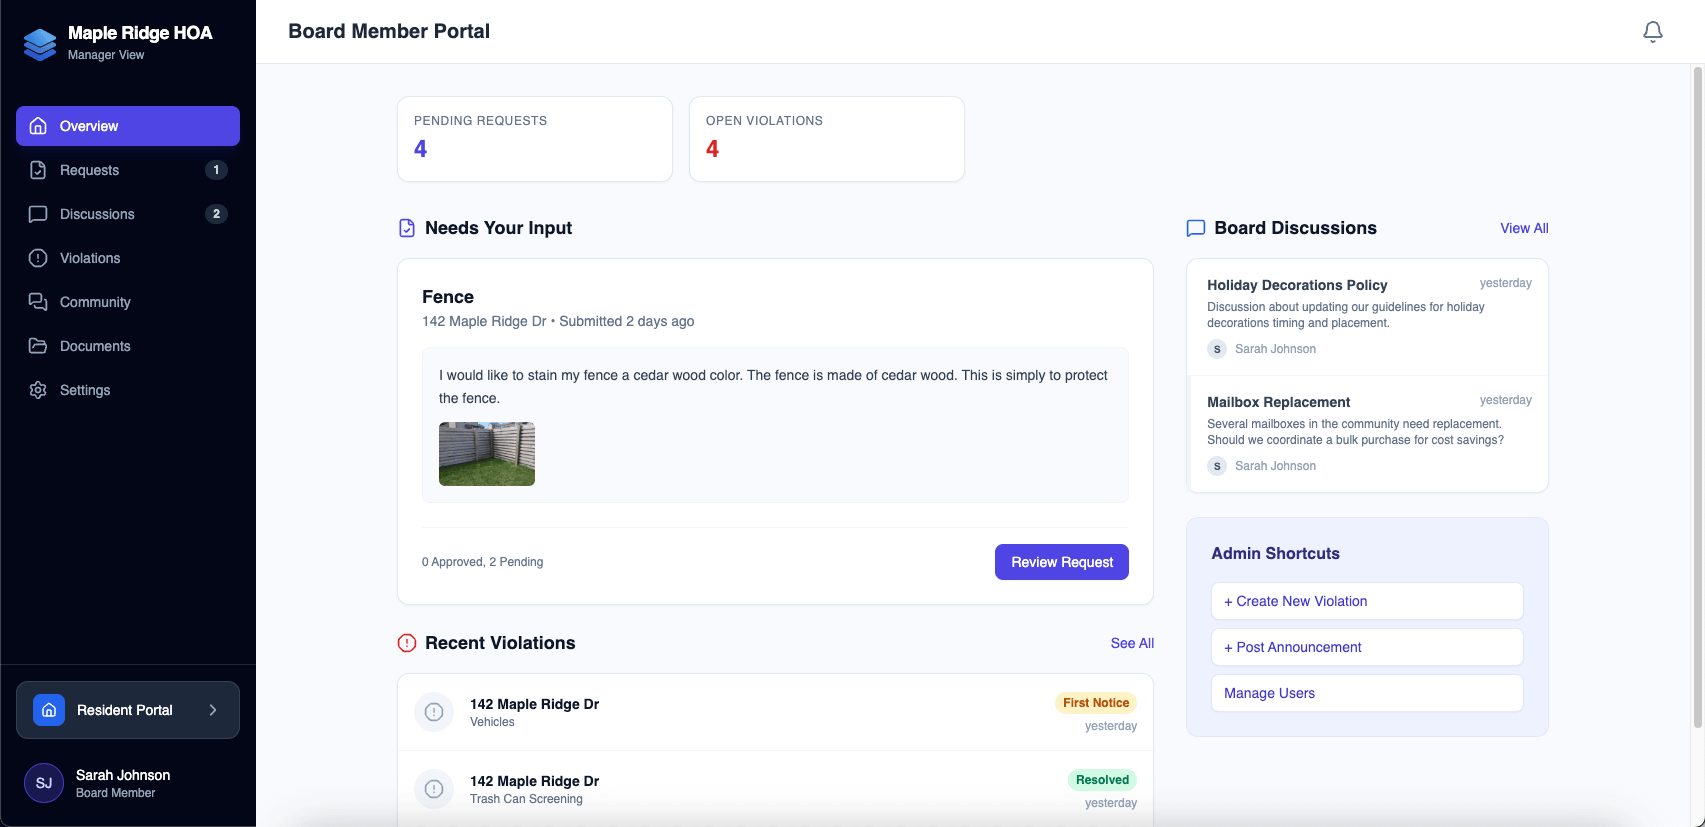Screen dimensions: 1705x827
Task: Click the alert icon beside Trash Can Screening
Action: pos(434,789)
